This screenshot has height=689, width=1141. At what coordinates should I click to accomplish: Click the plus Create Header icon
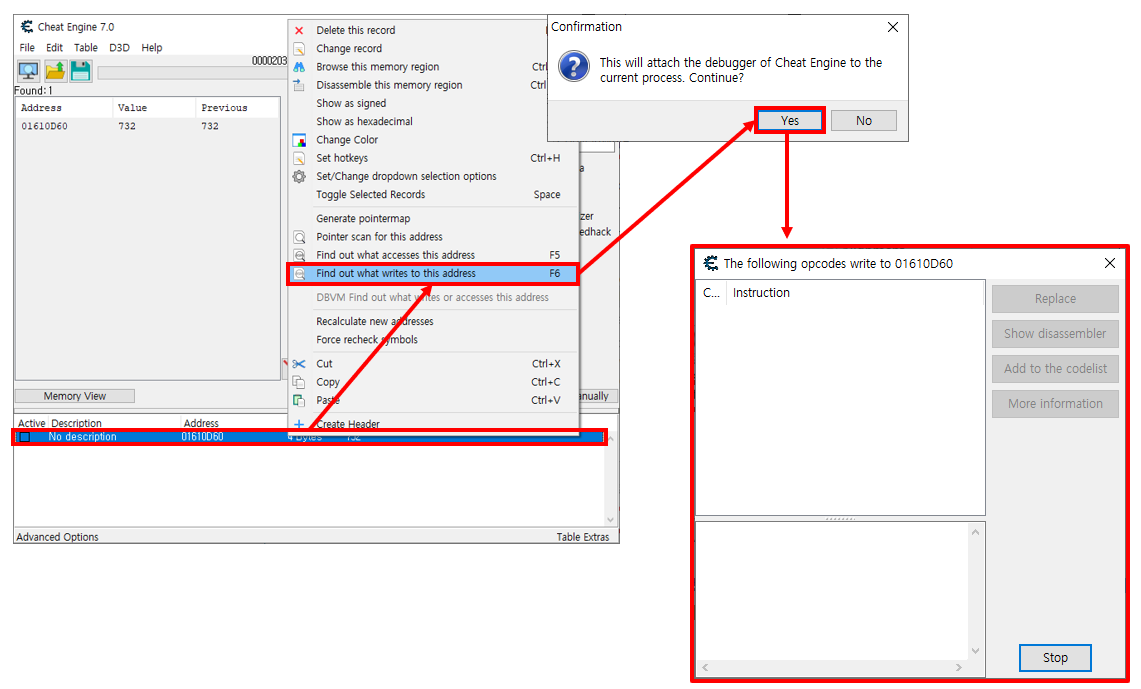(299, 423)
